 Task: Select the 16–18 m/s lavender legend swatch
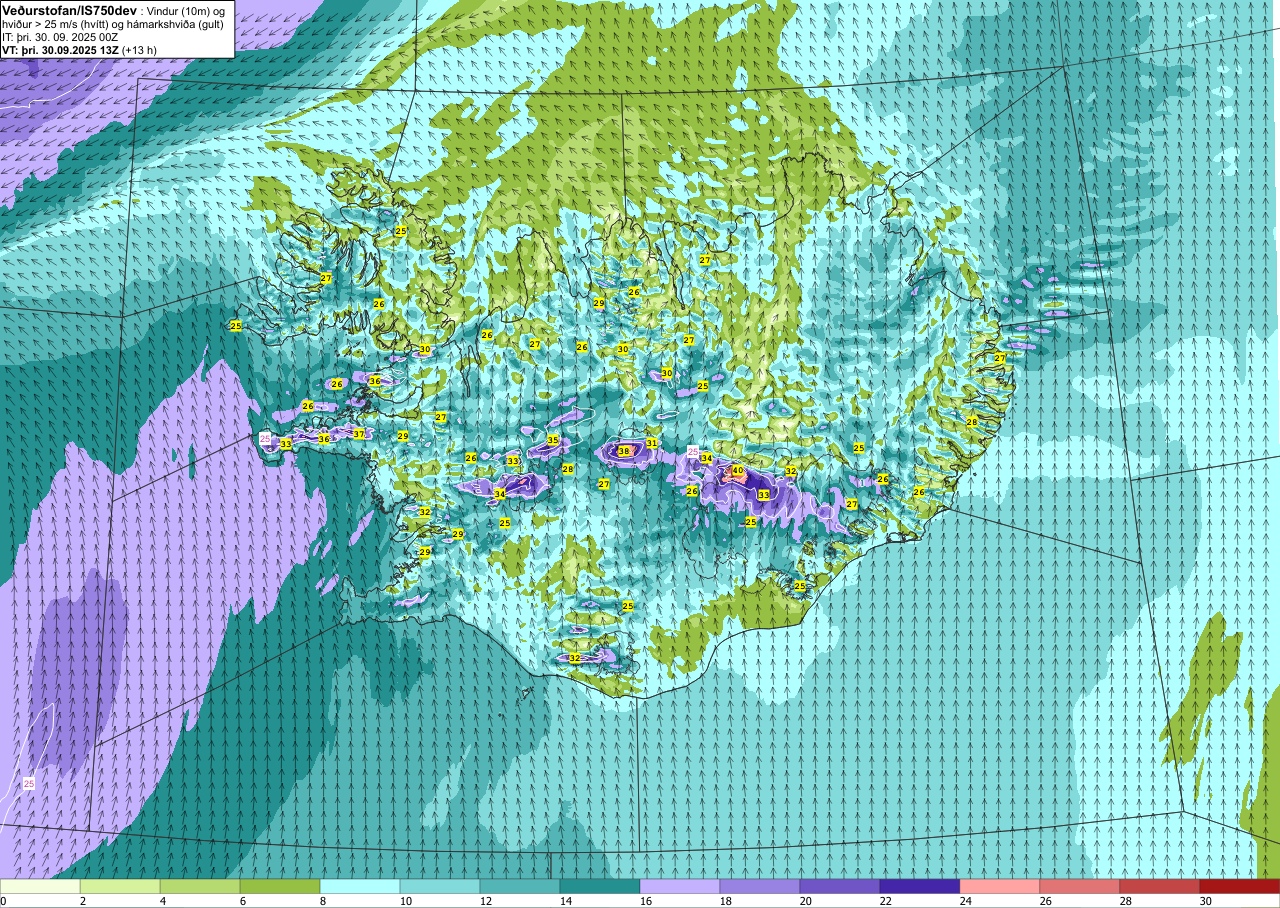(680, 886)
